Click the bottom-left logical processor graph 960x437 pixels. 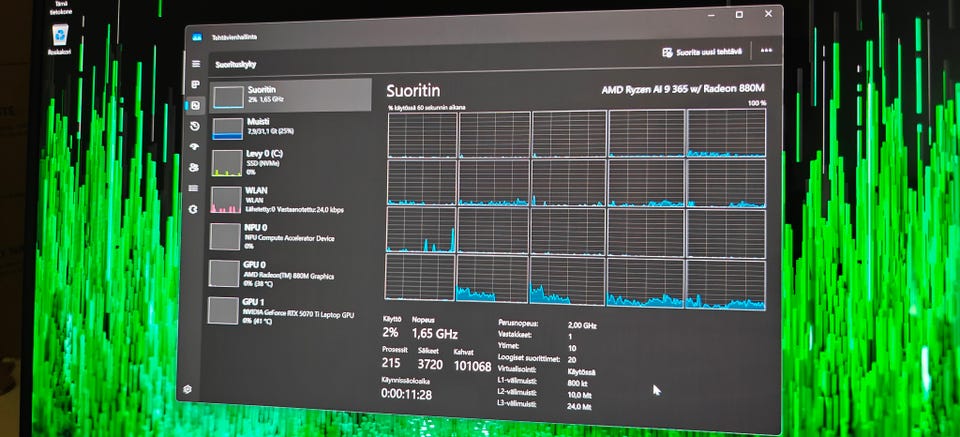coord(420,277)
